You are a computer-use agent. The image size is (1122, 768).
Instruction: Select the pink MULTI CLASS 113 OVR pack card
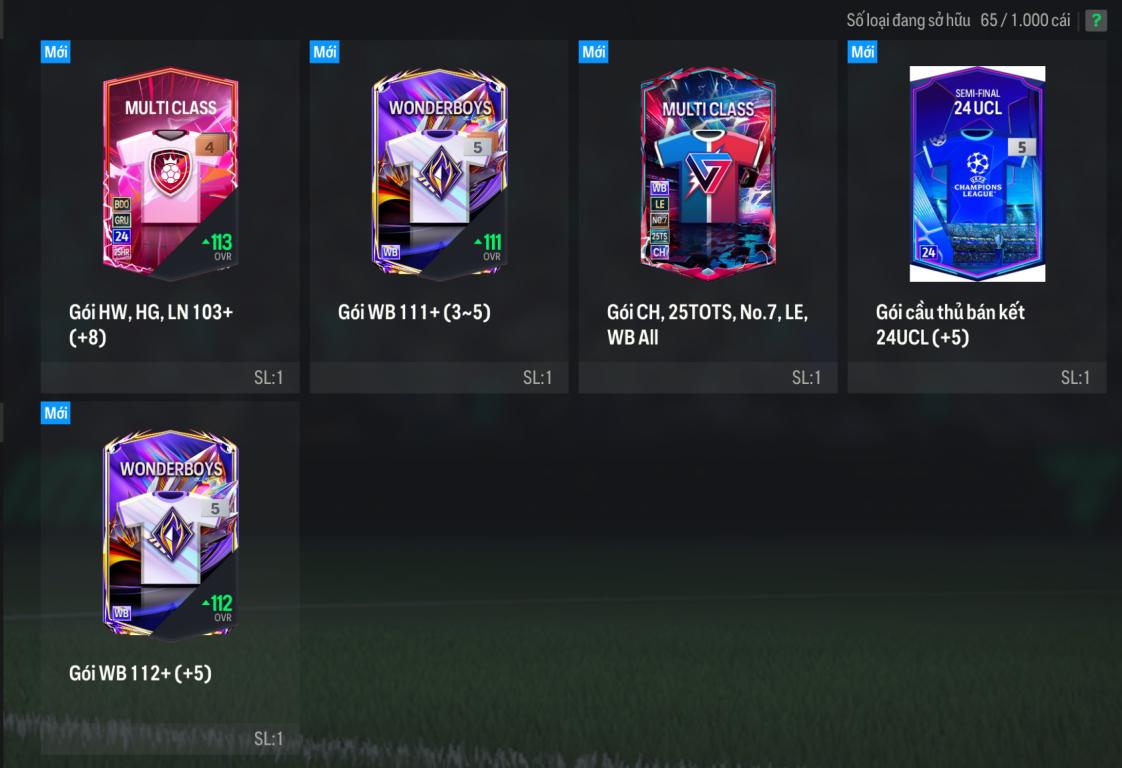(170, 173)
